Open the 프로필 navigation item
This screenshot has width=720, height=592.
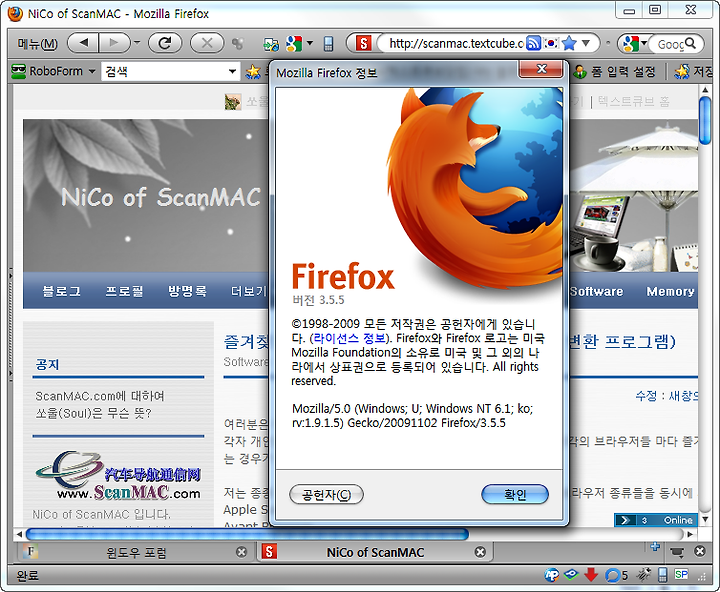124,291
